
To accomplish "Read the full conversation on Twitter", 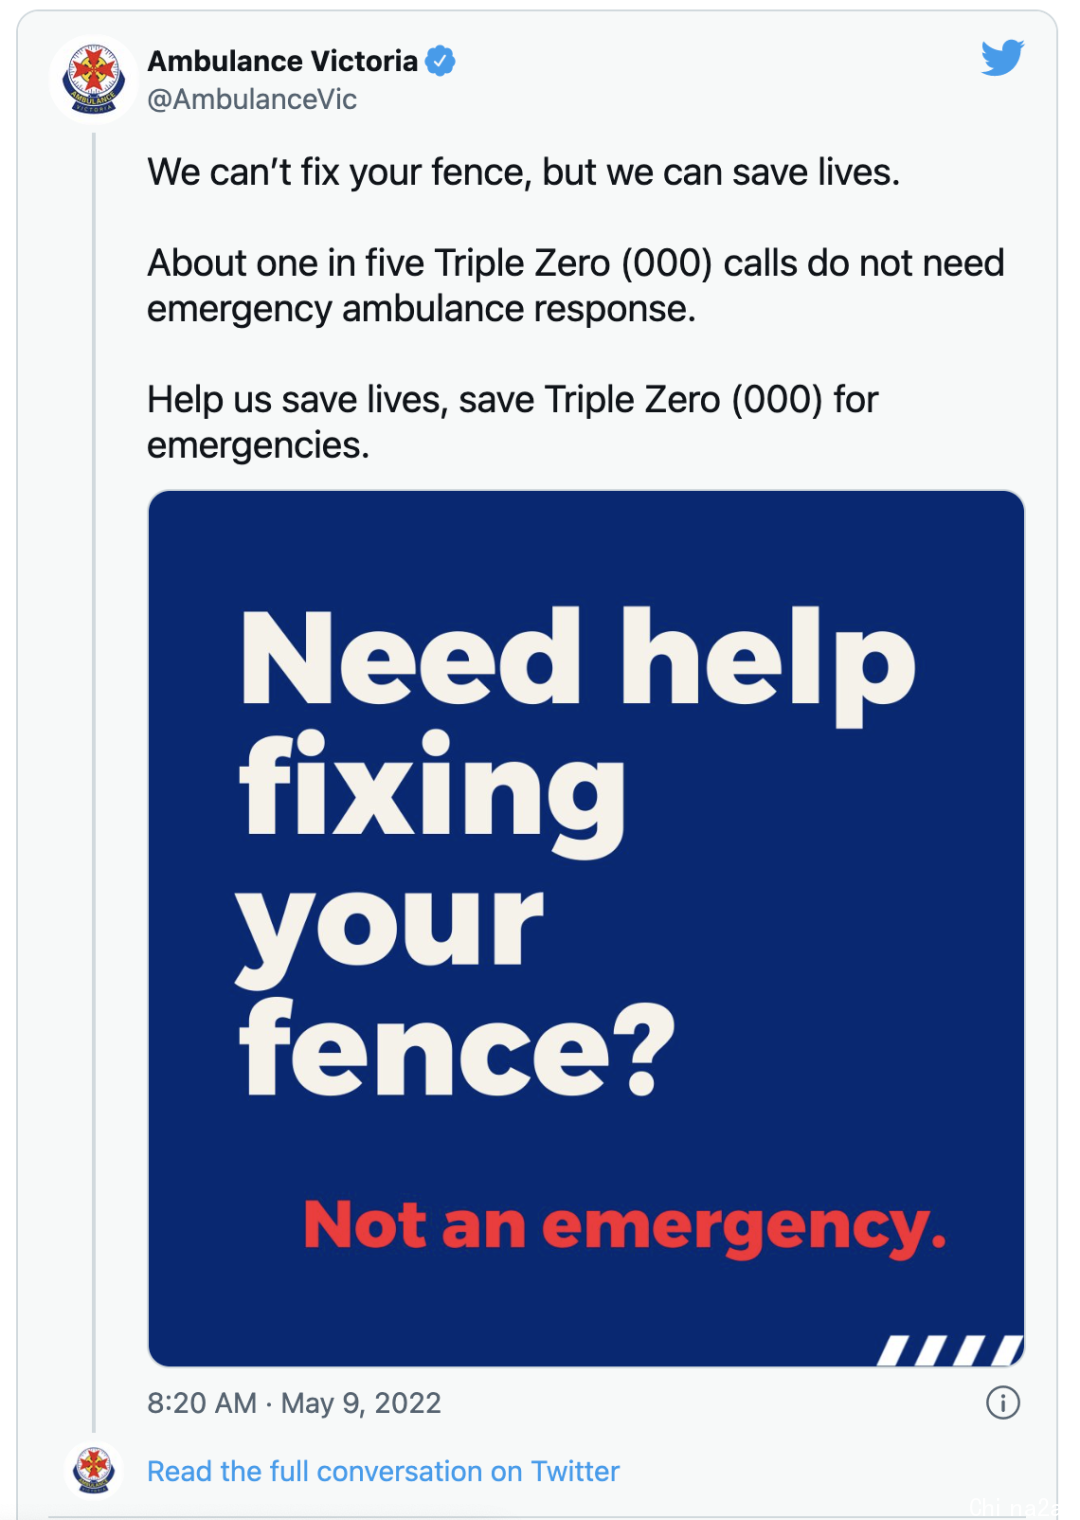I will [x=383, y=1471].
